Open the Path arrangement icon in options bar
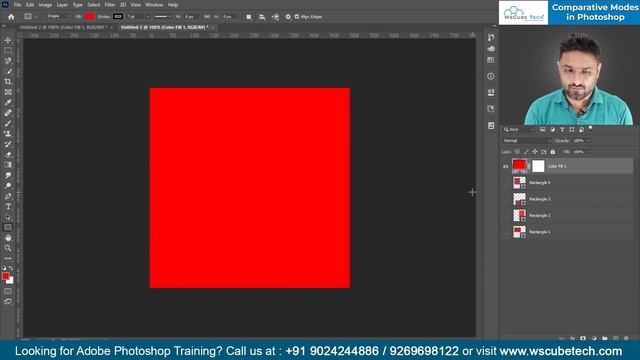Screen dimensions: 640x360 (275, 17)
